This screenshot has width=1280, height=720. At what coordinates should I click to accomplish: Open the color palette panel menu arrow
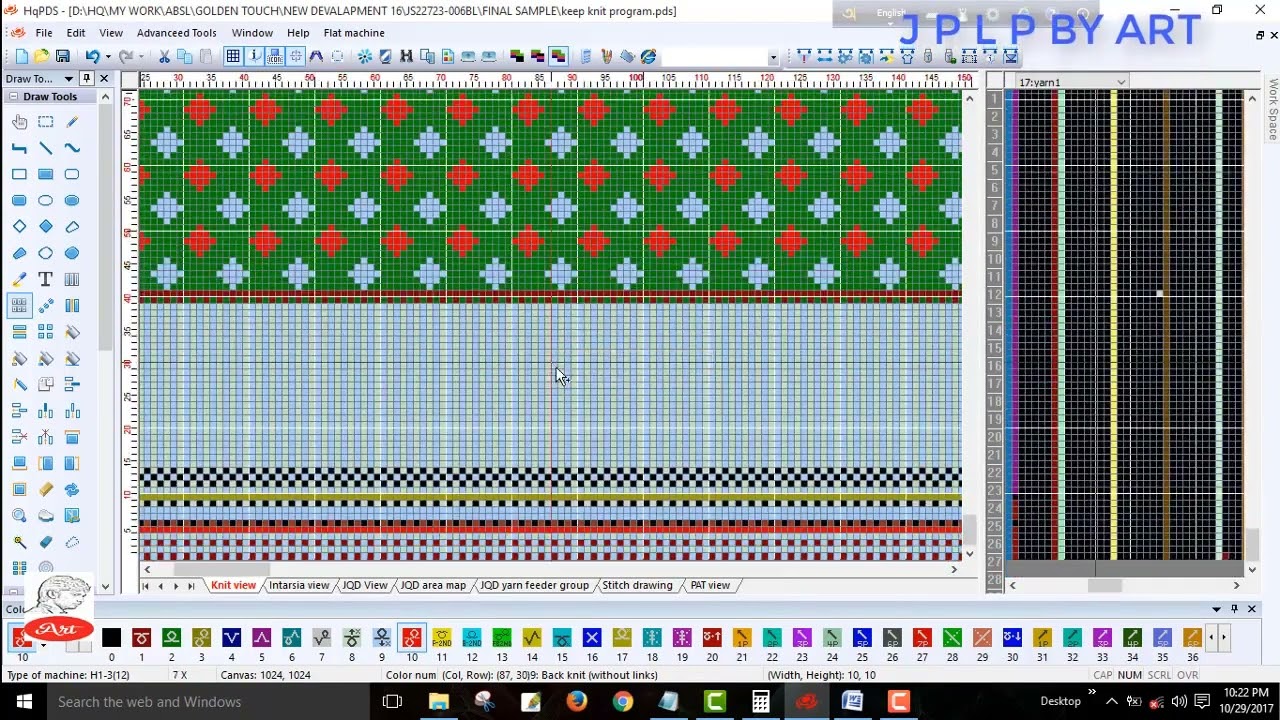coord(1217,609)
